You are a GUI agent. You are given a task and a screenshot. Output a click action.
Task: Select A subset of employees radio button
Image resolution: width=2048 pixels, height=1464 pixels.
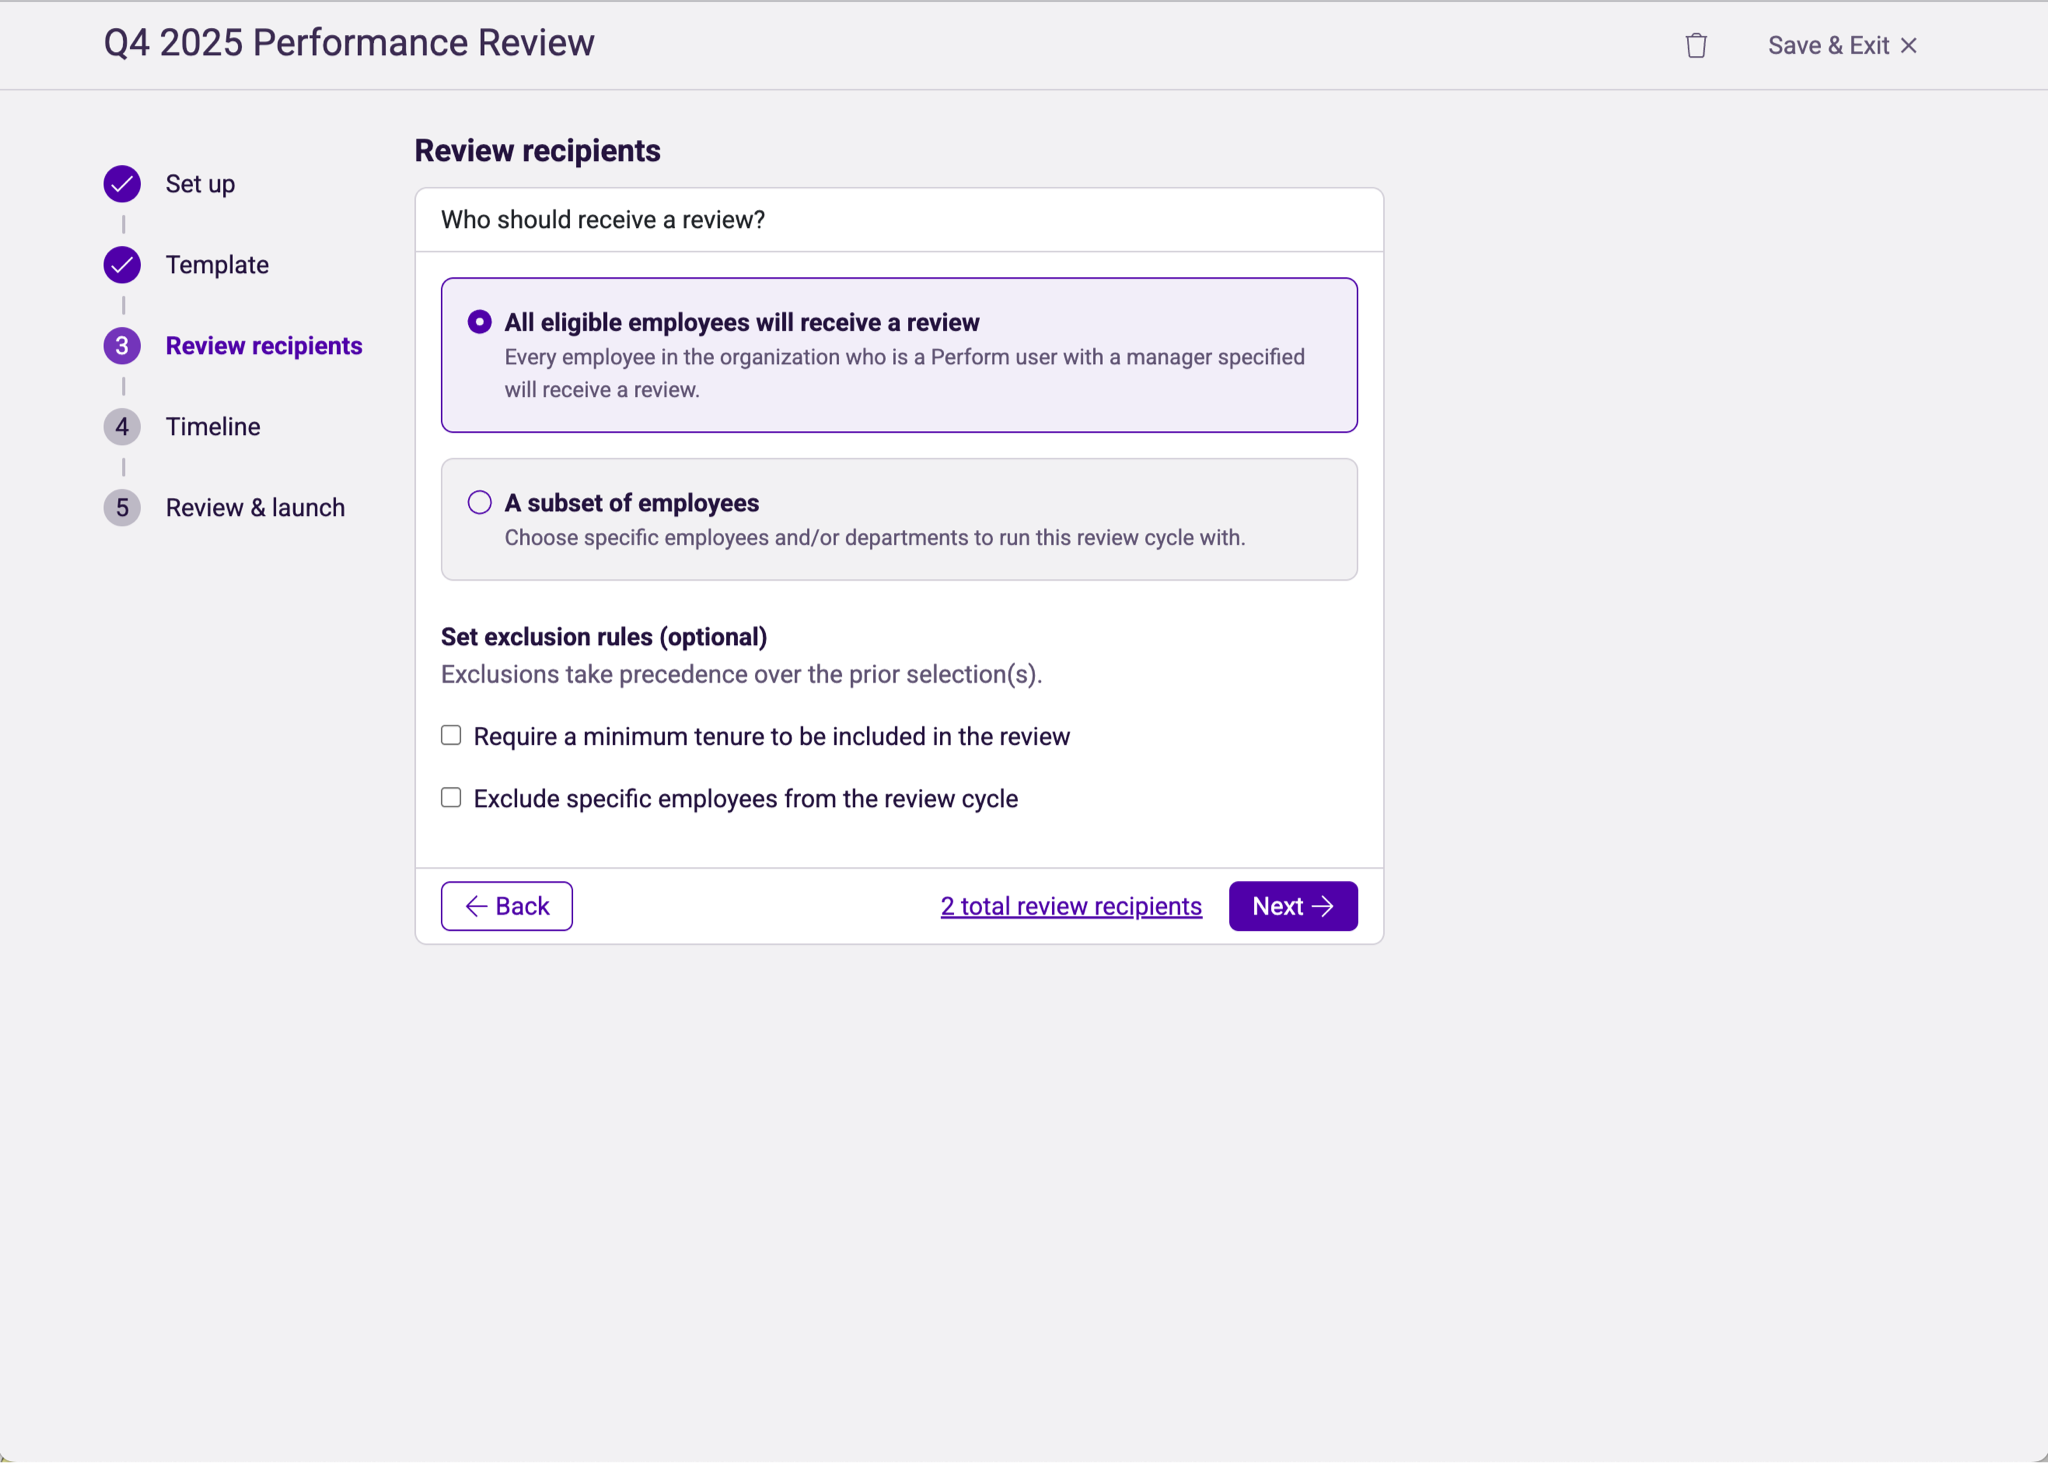[x=480, y=503]
